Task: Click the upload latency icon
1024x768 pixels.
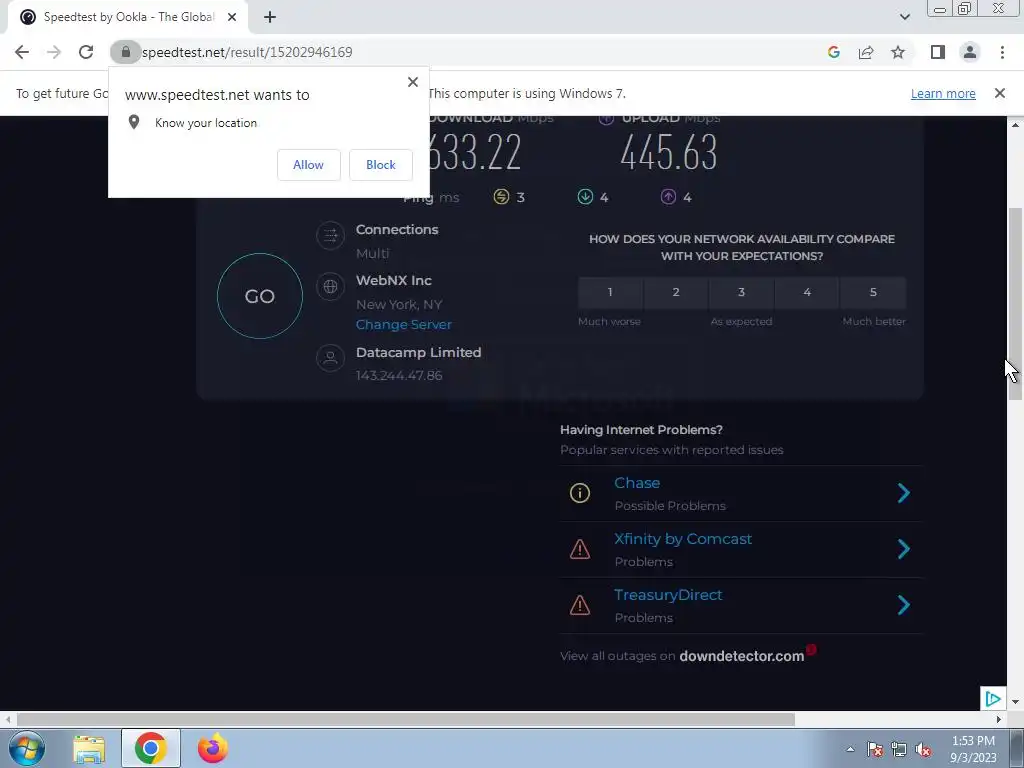Action: pos(668,197)
